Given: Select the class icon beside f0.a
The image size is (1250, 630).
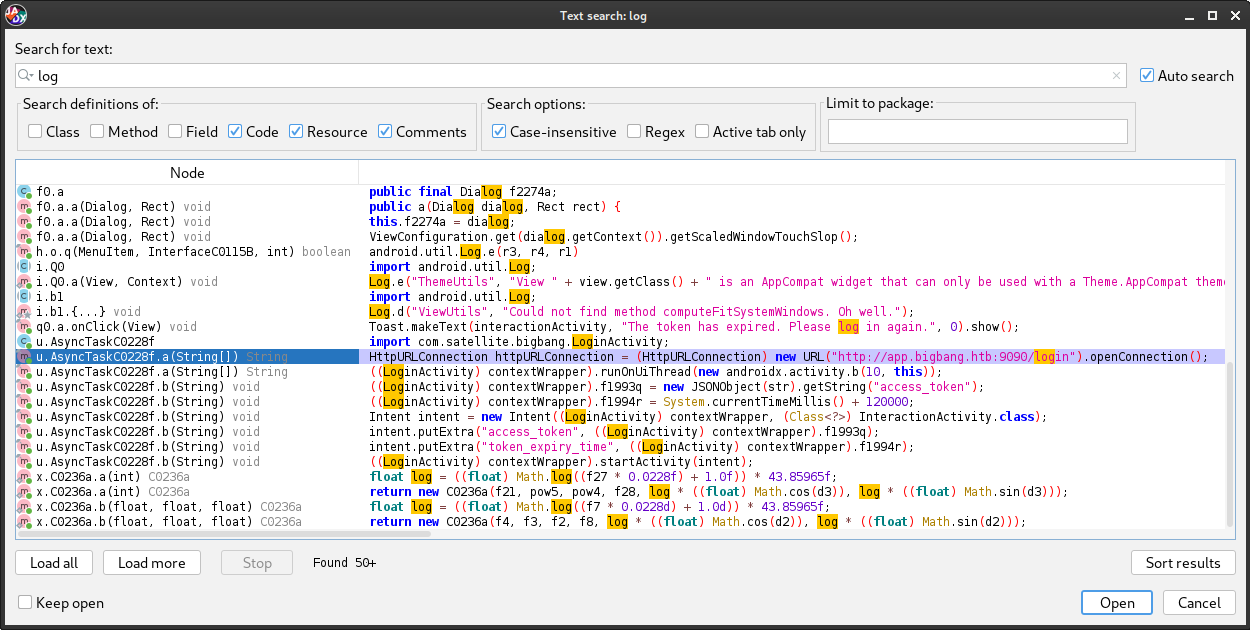Looking at the screenshot, I should 25,192.
